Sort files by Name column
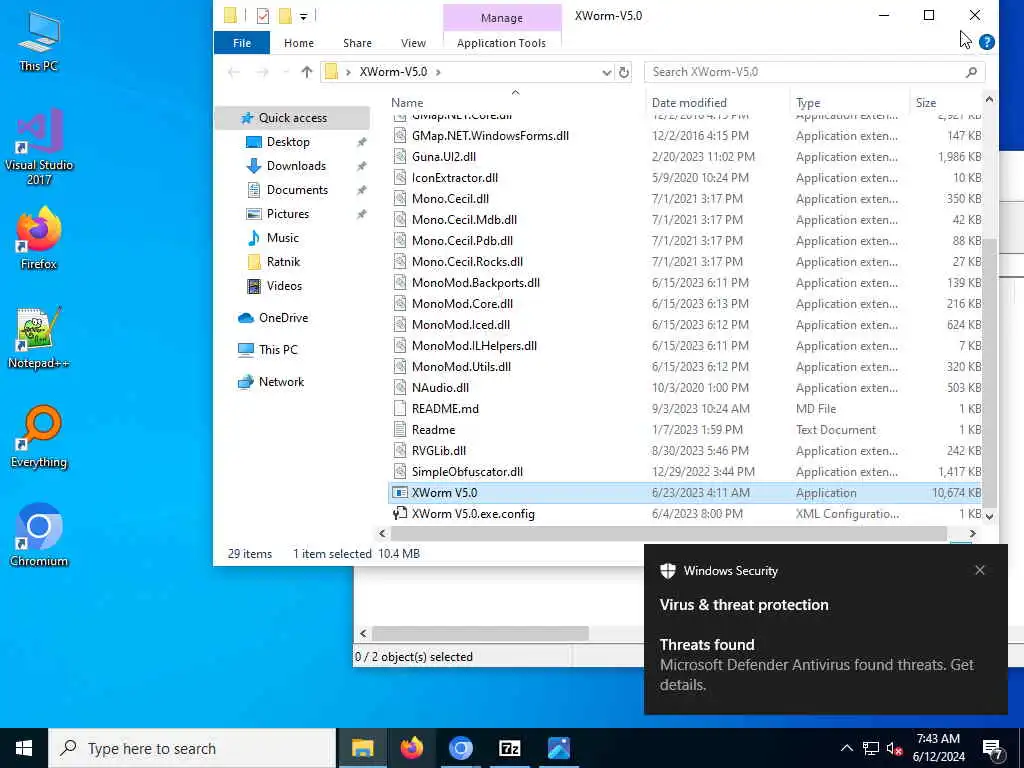 coord(407,103)
